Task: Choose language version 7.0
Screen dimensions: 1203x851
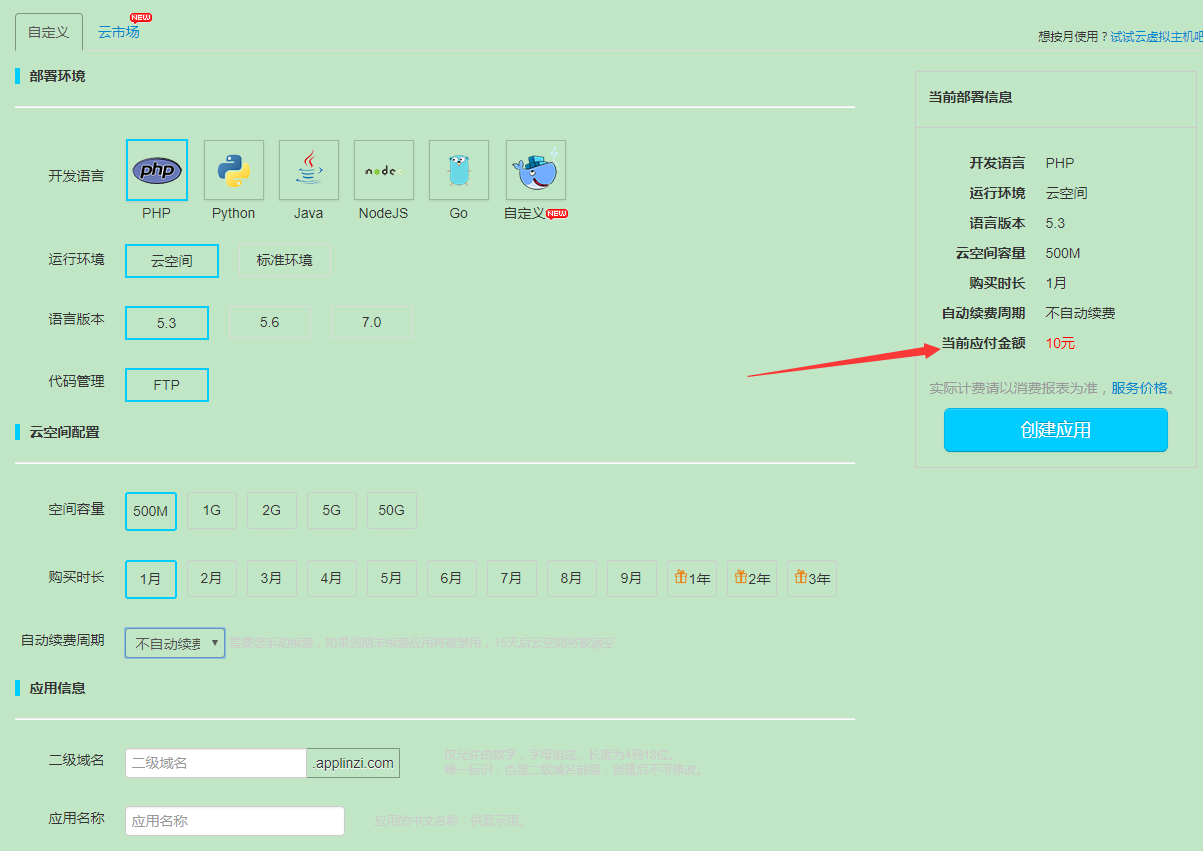Action: (x=372, y=322)
